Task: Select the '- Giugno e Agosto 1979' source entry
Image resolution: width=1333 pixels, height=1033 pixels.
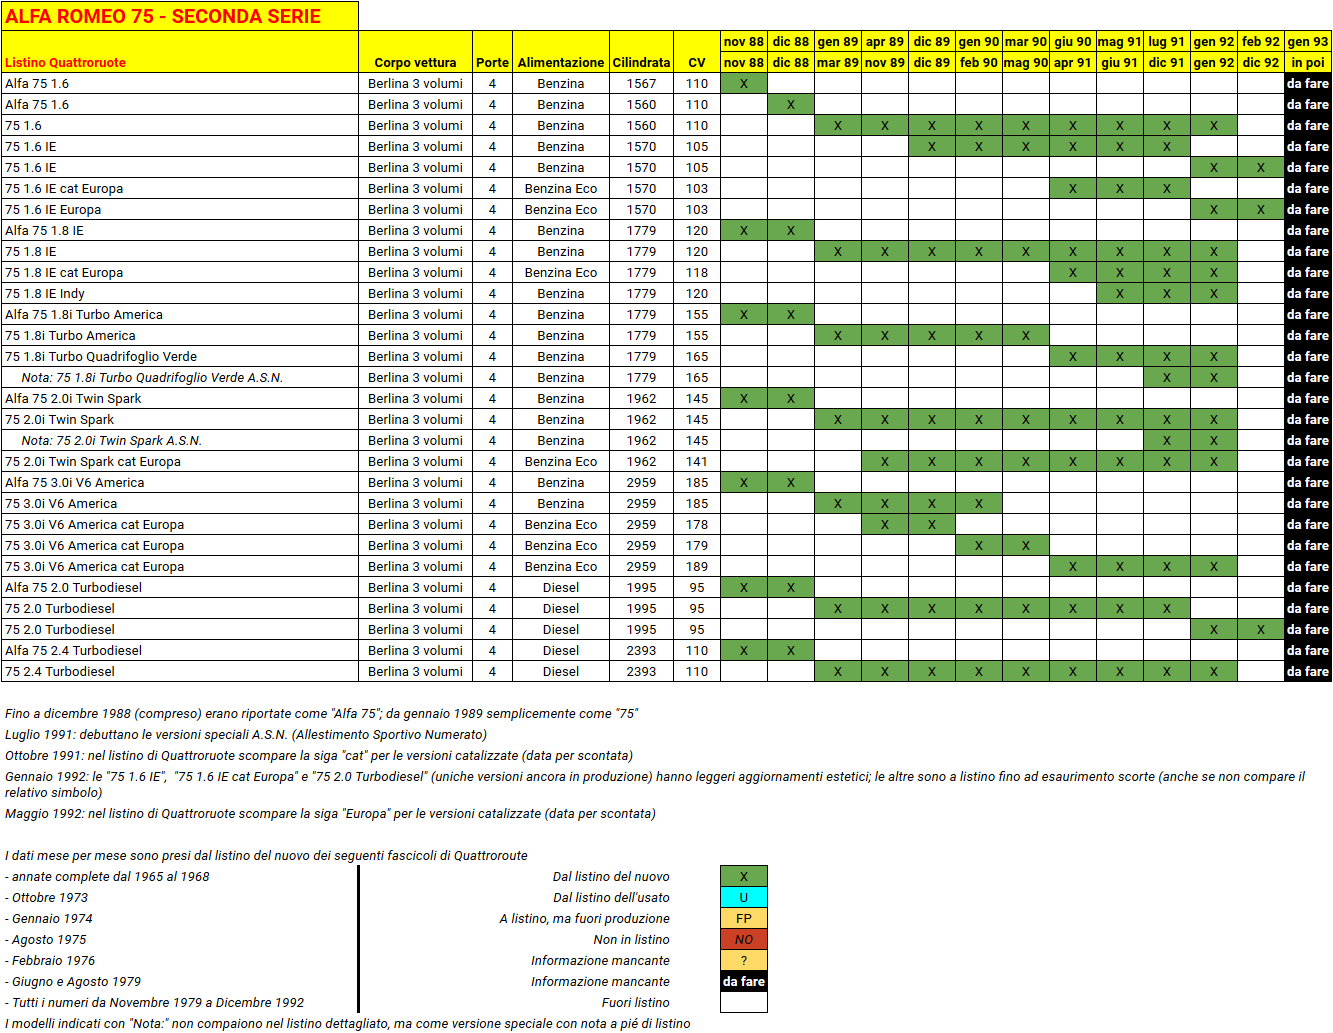Action: tap(73, 981)
